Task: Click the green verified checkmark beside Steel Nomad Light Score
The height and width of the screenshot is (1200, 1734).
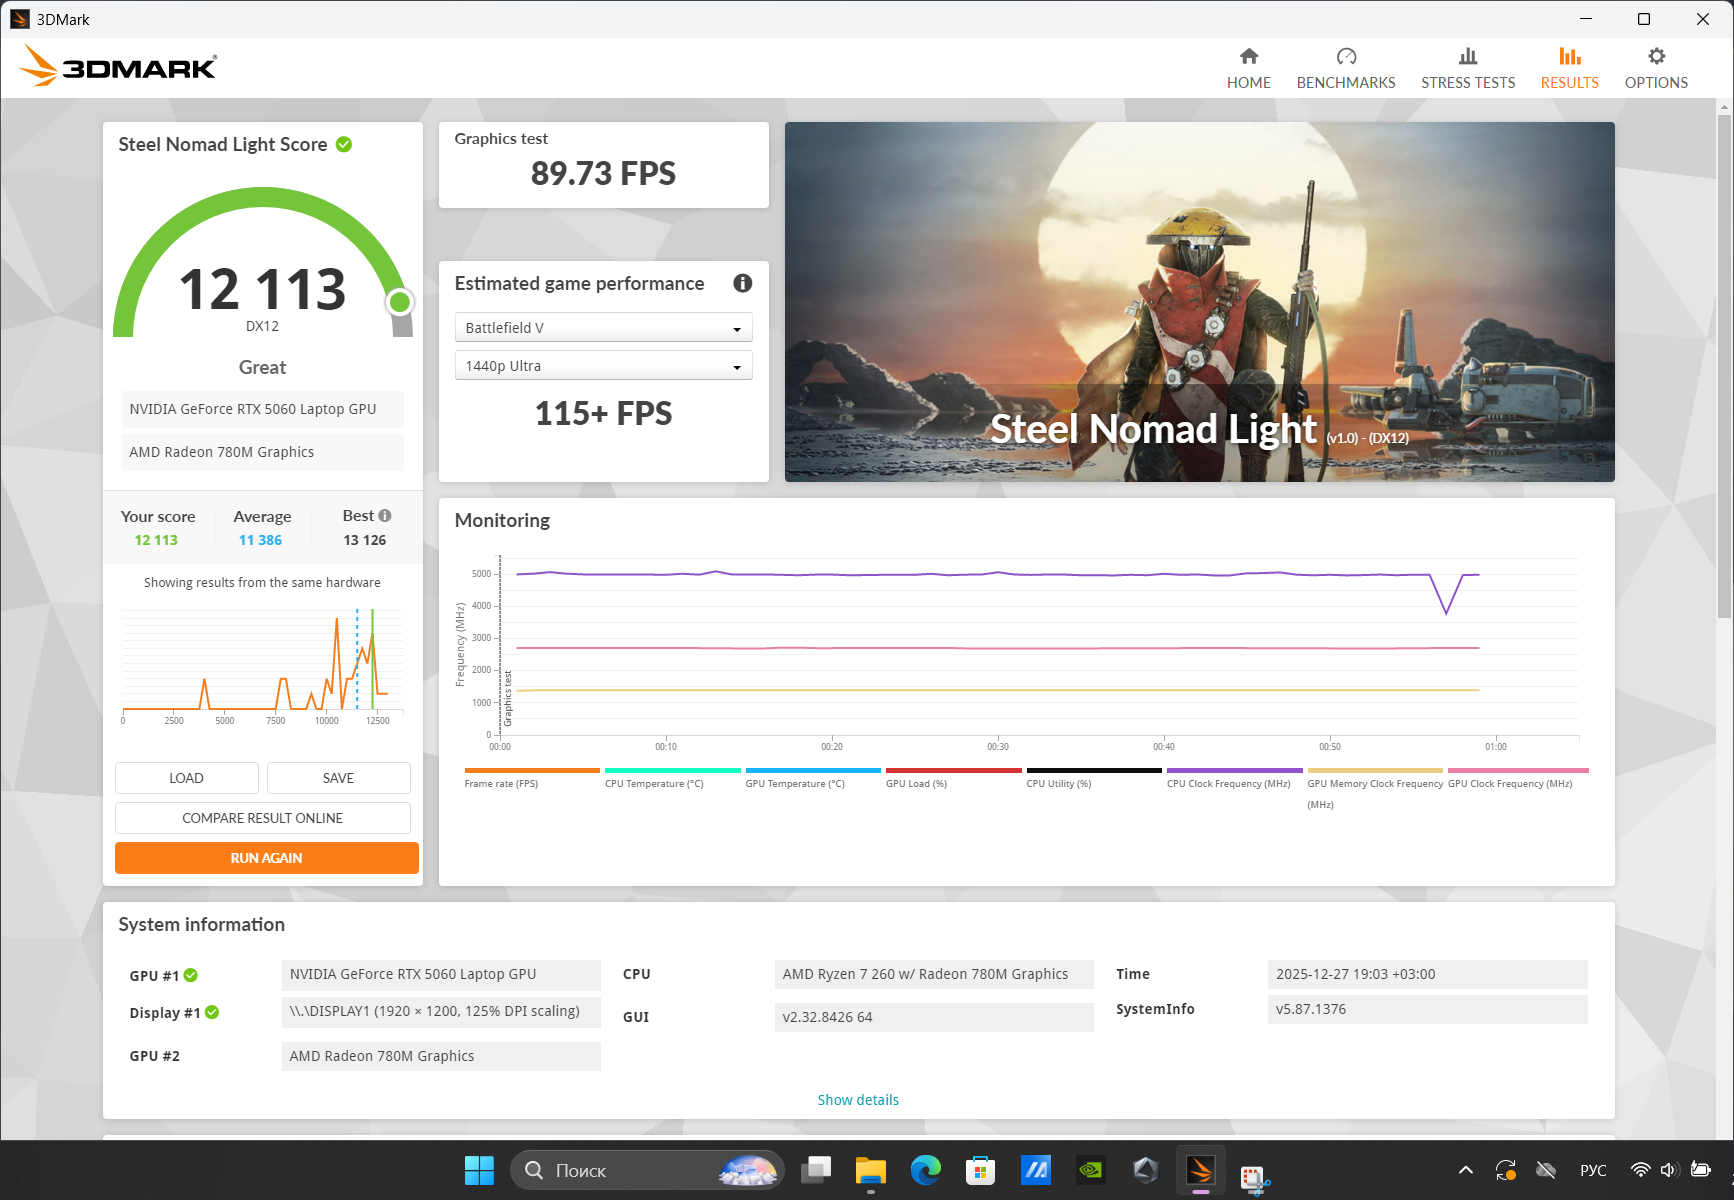Action: pos(344,145)
